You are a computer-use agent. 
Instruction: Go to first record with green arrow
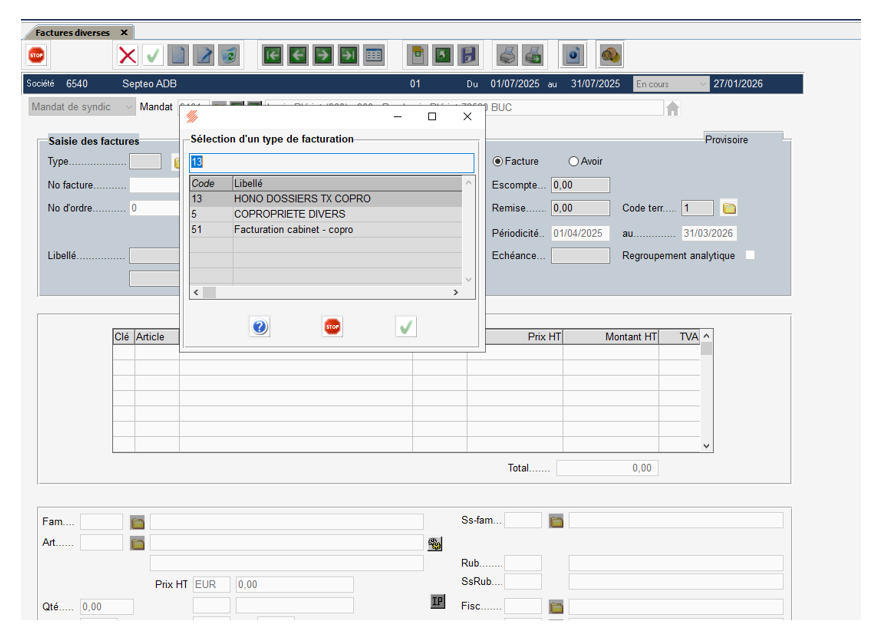[271, 55]
